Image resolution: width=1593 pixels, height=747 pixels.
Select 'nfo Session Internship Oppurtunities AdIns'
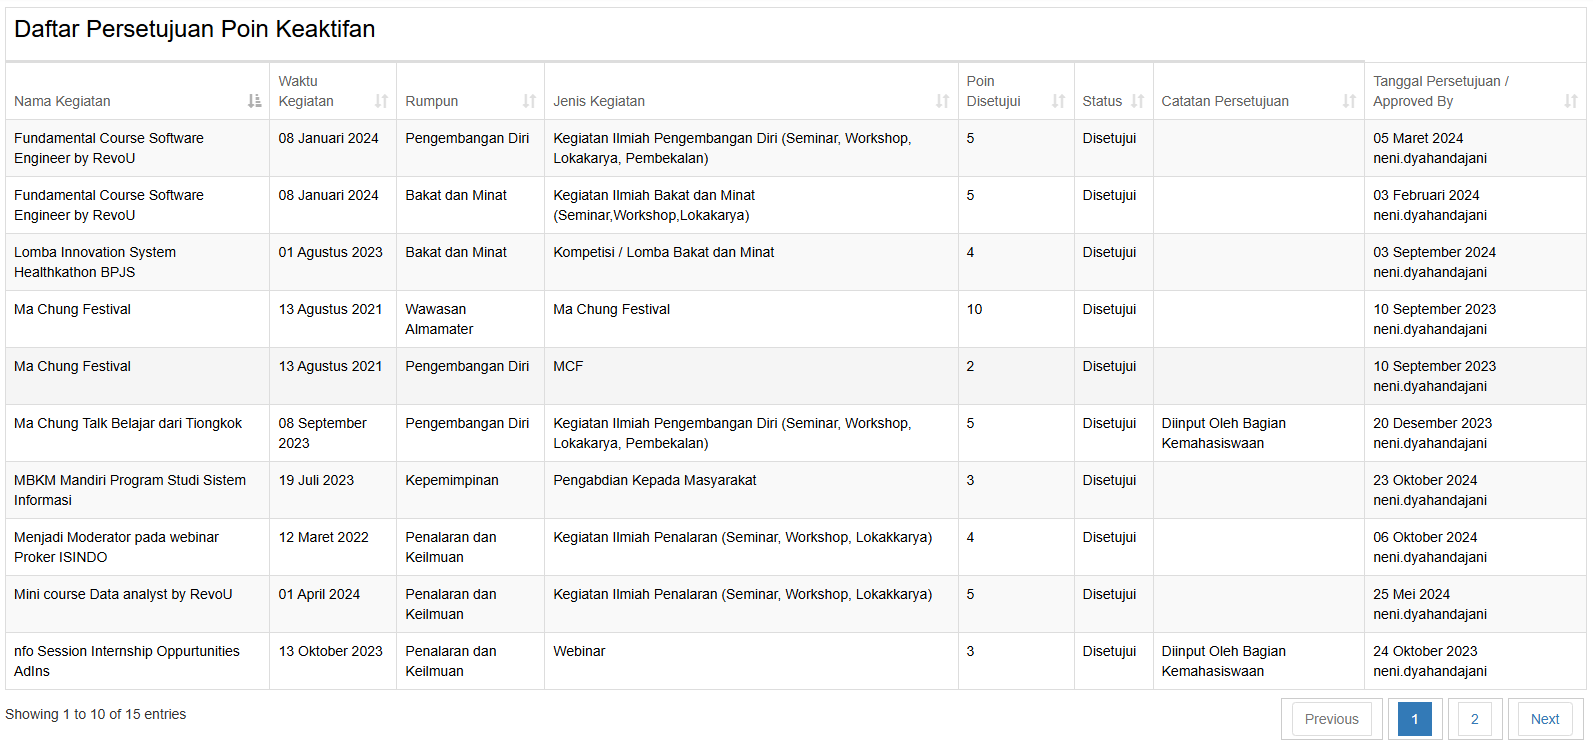pyautogui.click(x=127, y=661)
